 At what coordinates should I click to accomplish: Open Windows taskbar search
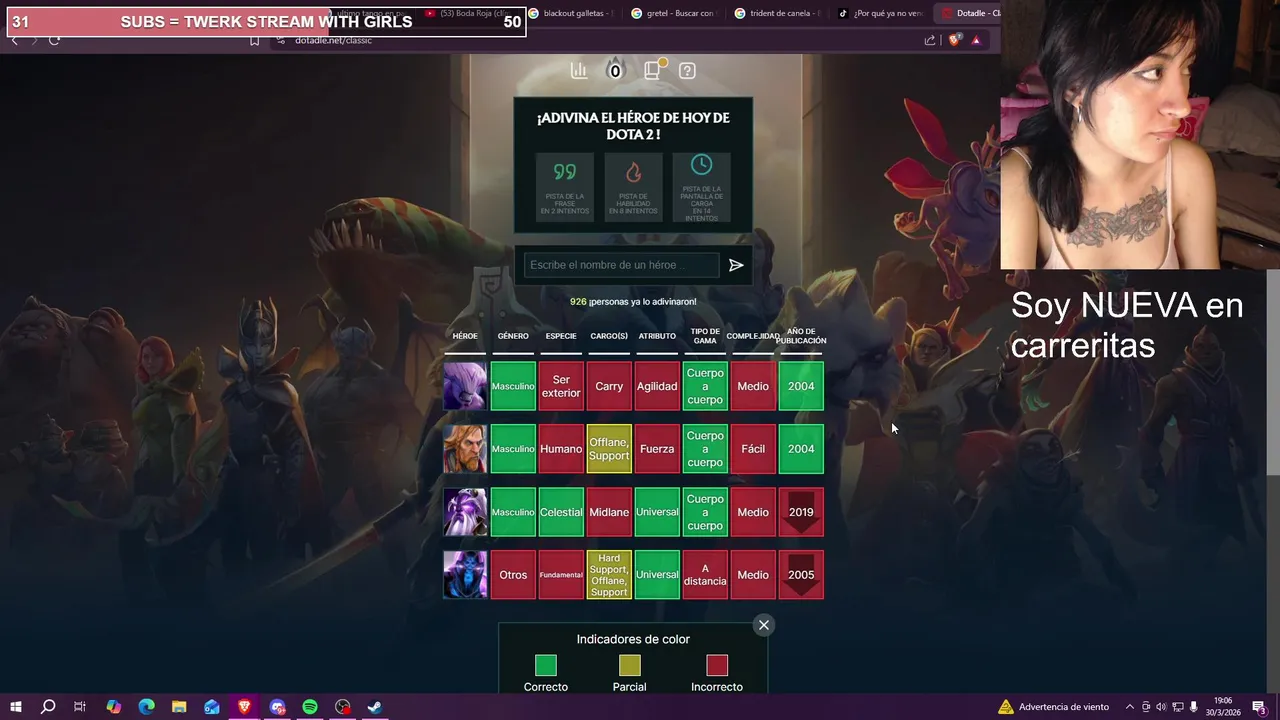(x=47, y=707)
